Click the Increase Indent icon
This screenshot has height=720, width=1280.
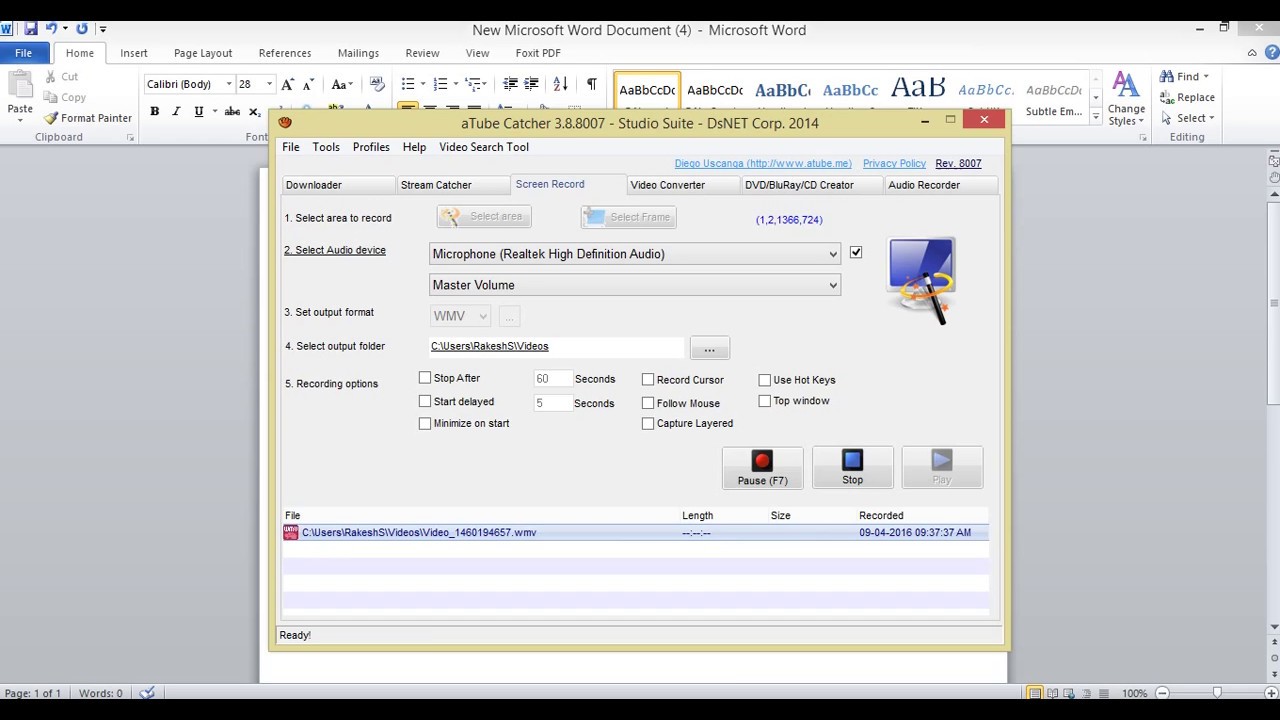(531, 85)
